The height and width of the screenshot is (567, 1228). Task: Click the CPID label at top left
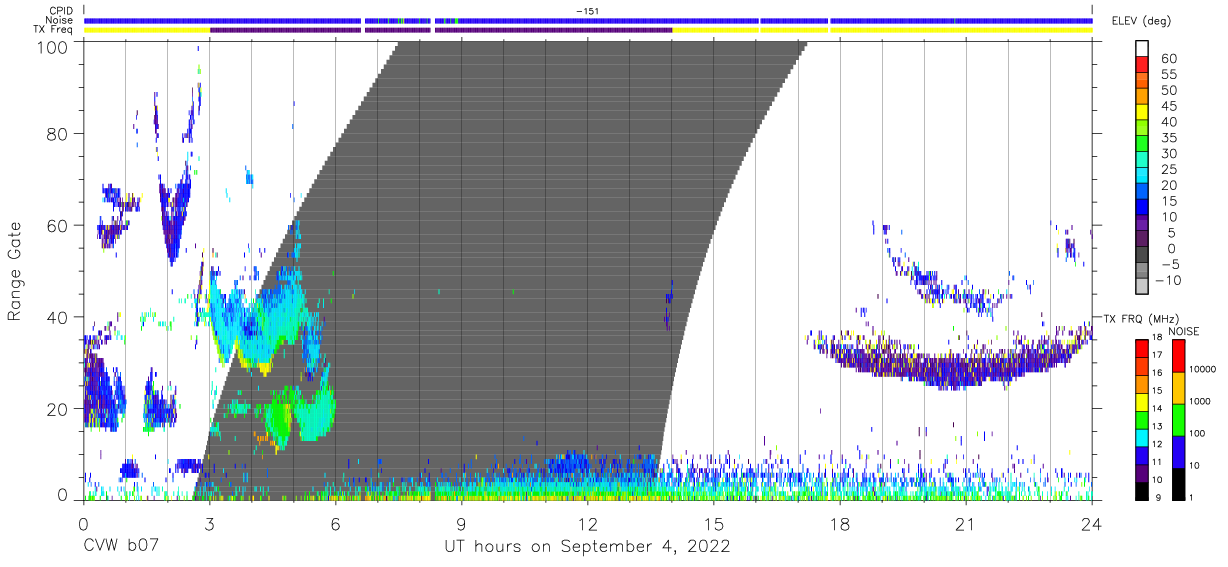pyautogui.click(x=61, y=11)
